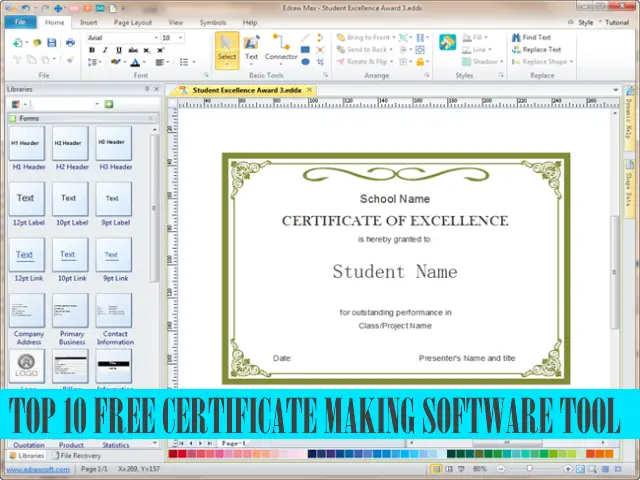This screenshot has width=640, height=480.
Task: Select the Text tool in Basic Tools
Action: pos(252,47)
